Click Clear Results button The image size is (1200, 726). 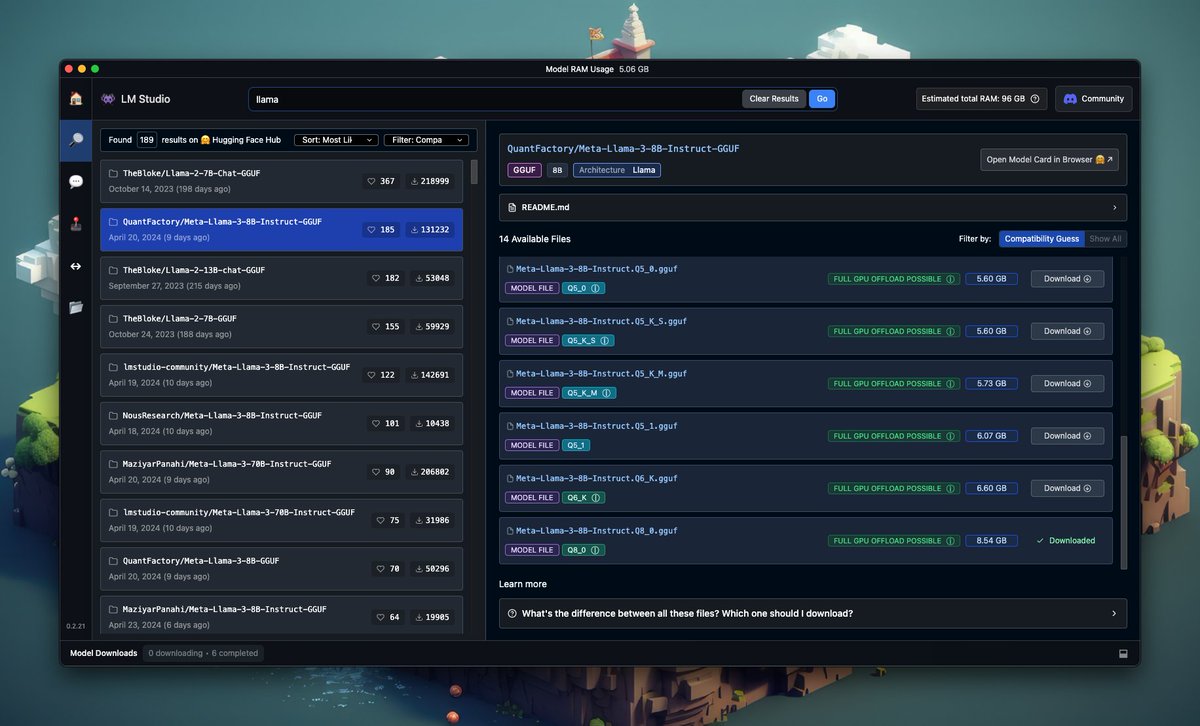pos(774,99)
